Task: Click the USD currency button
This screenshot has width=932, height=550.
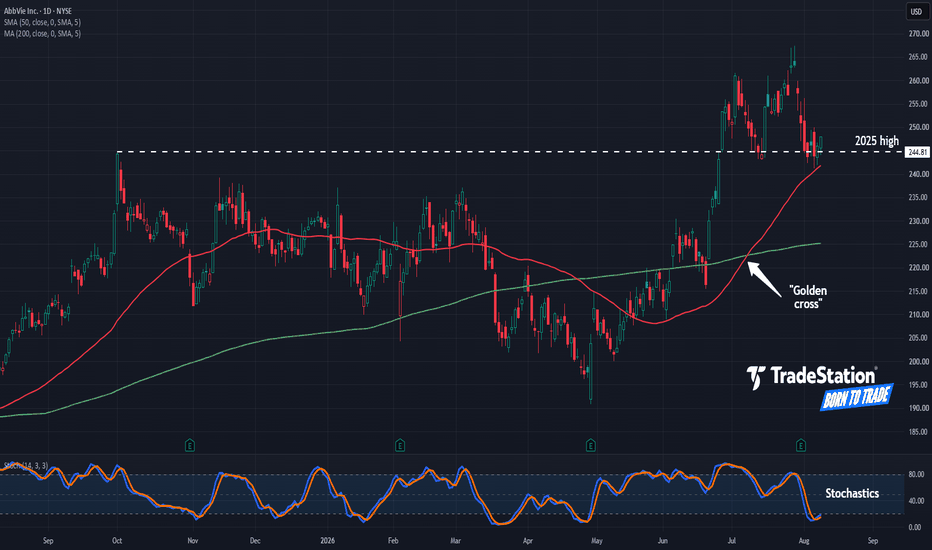Action: 917,11
